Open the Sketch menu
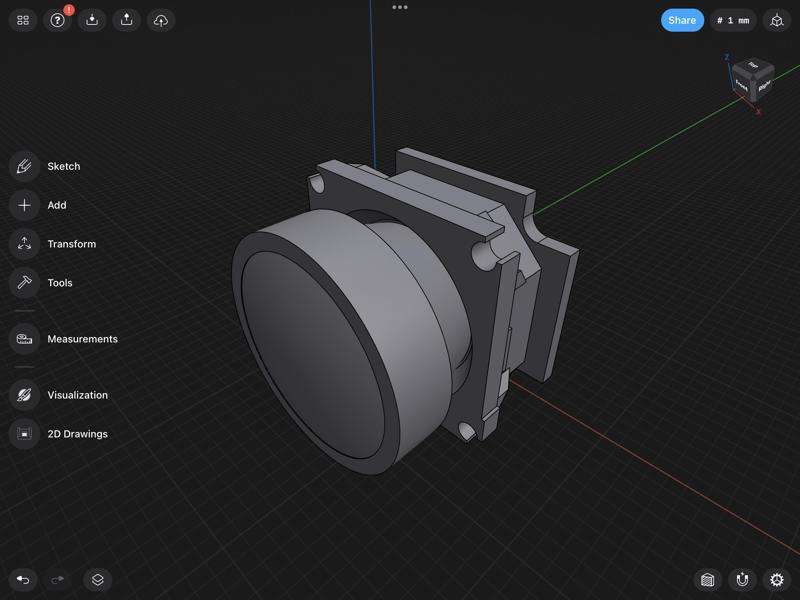Image resolution: width=800 pixels, height=600 pixels. [25, 166]
